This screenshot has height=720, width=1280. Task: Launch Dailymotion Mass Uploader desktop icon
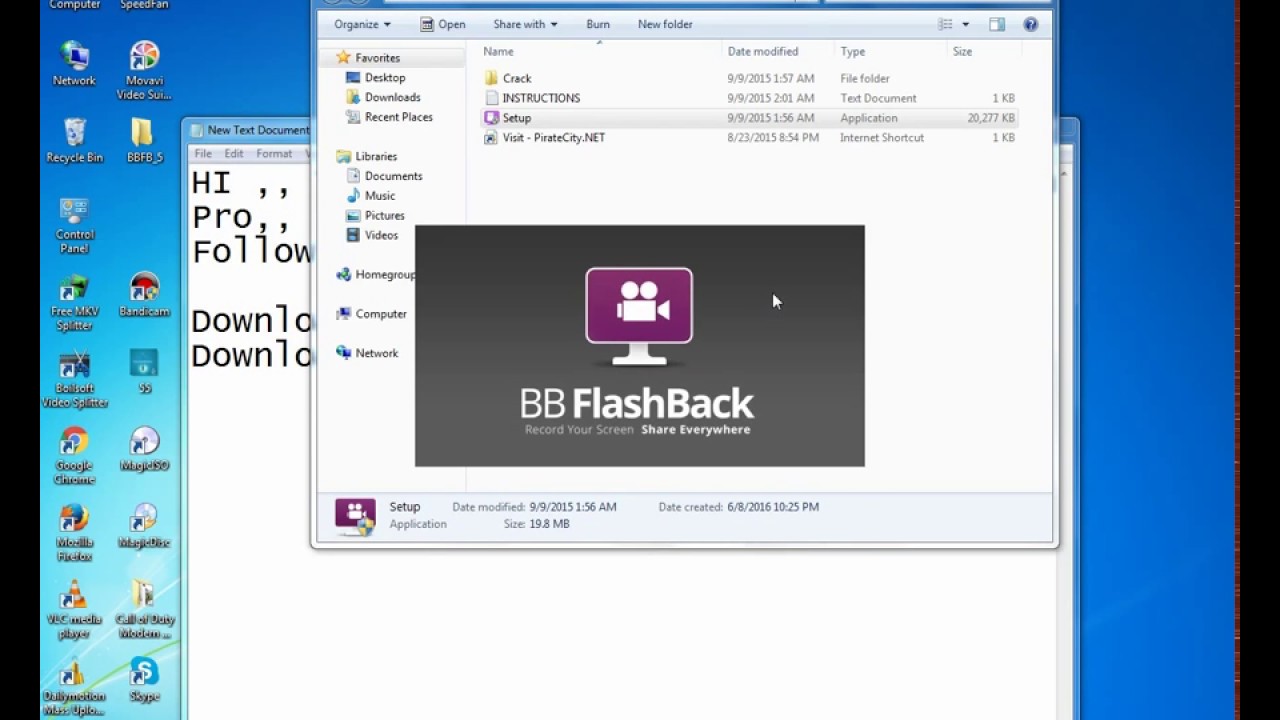[x=74, y=687]
